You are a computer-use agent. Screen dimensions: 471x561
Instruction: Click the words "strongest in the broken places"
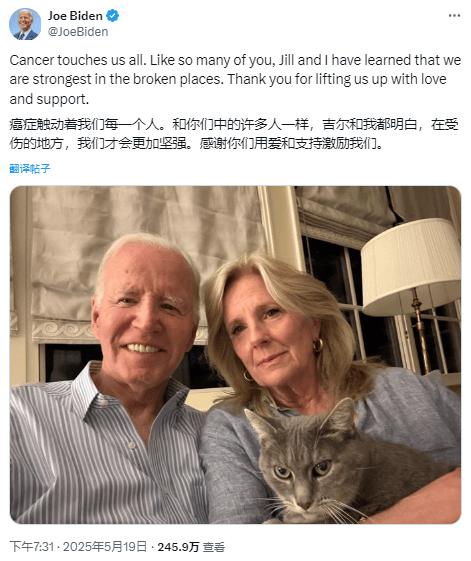point(127,79)
